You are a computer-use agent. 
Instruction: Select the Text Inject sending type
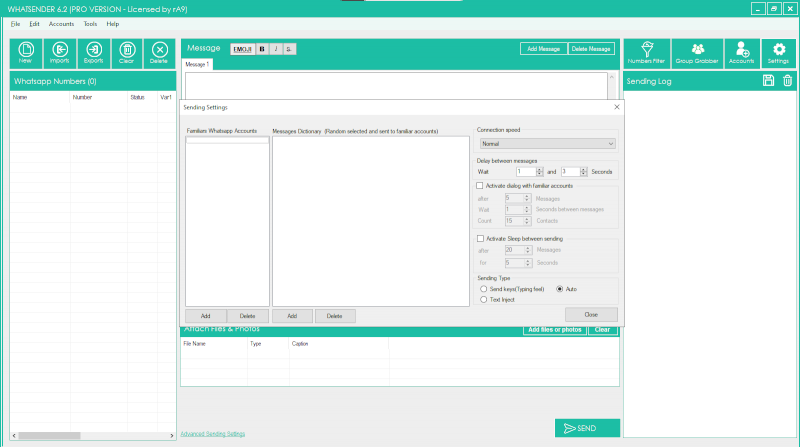(x=484, y=299)
